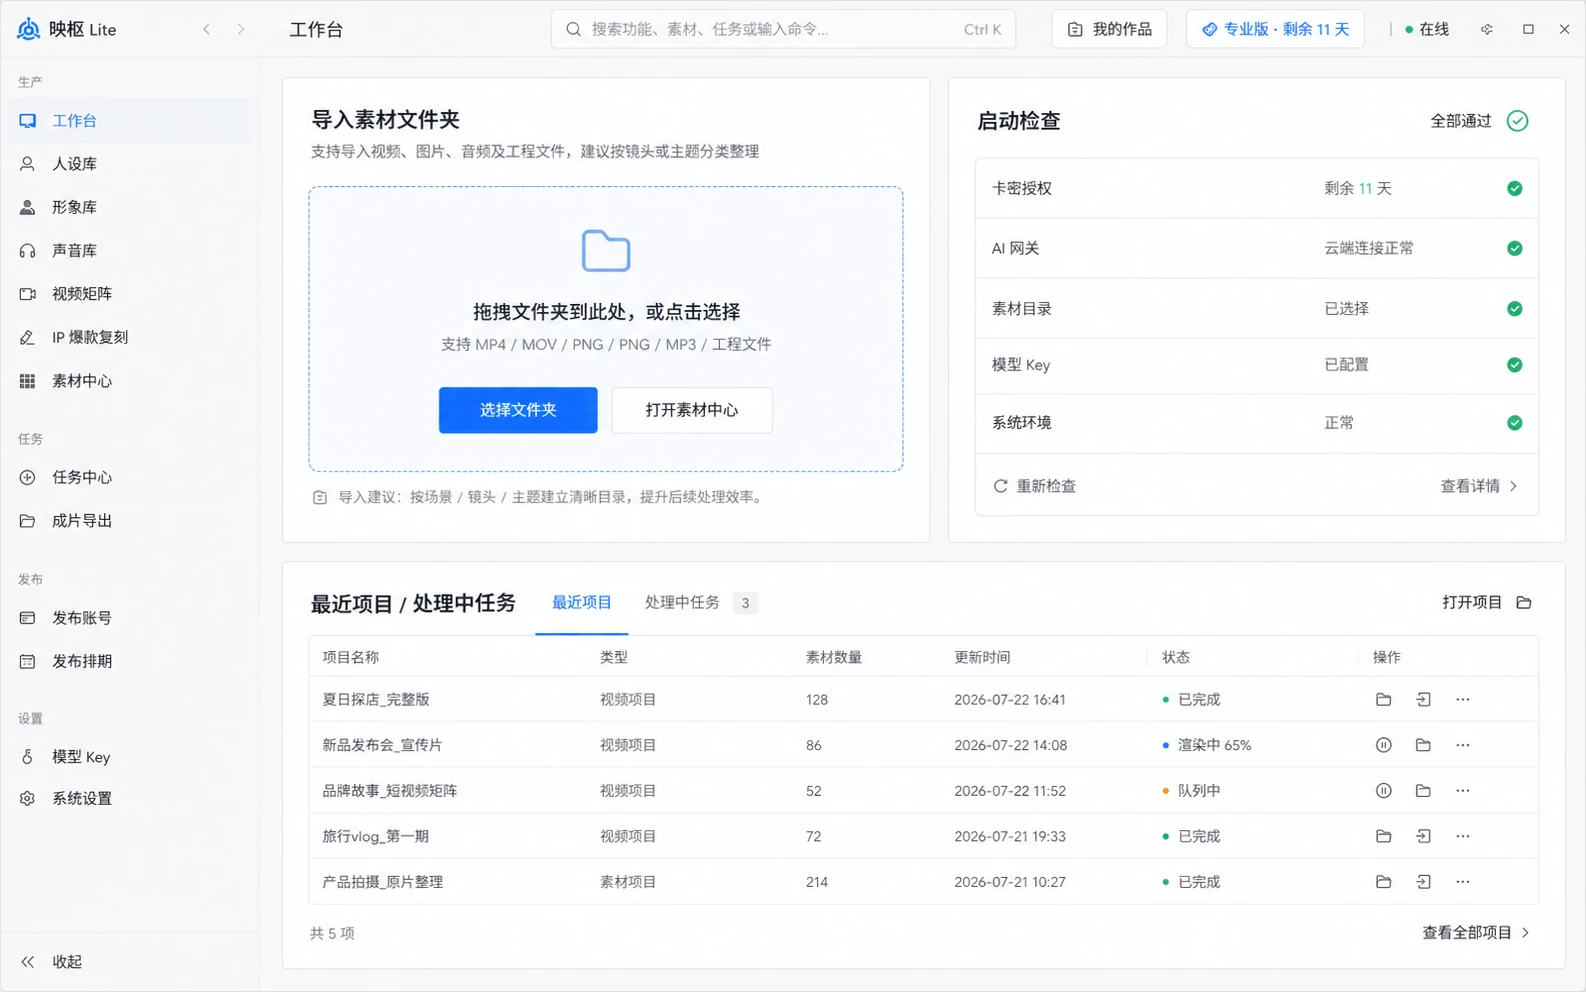
Task: Click the 全部通过 check icon
Action: point(1517,121)
